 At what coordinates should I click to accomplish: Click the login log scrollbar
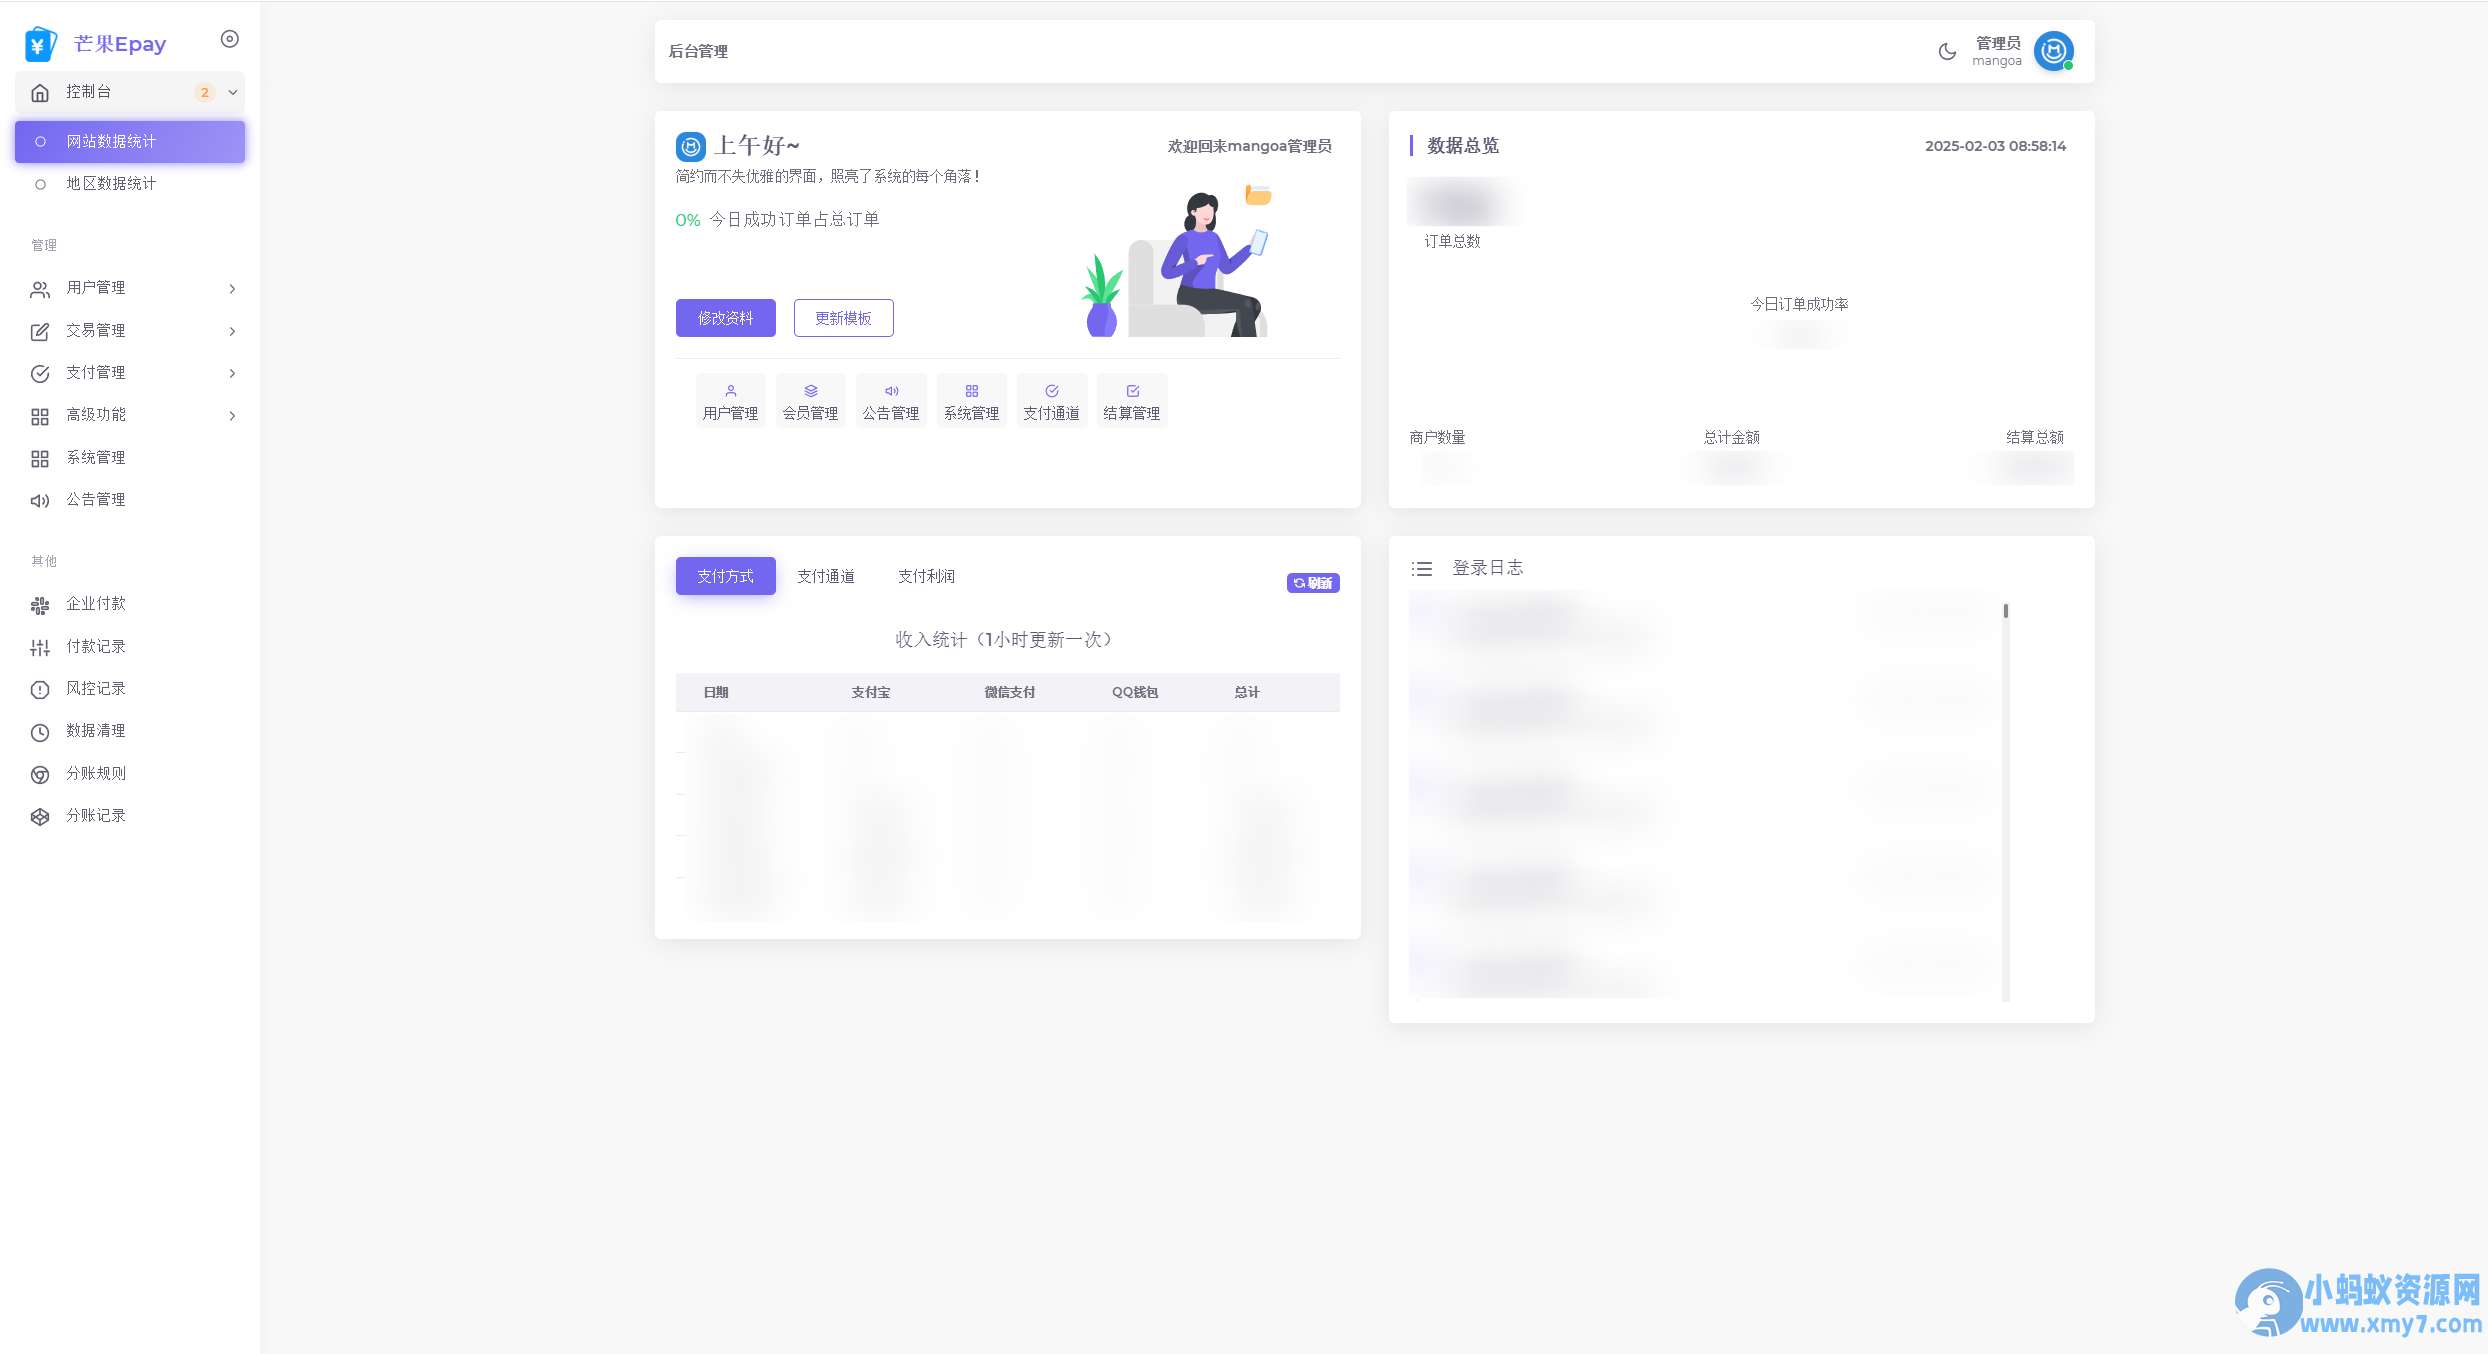point(2005,611)
